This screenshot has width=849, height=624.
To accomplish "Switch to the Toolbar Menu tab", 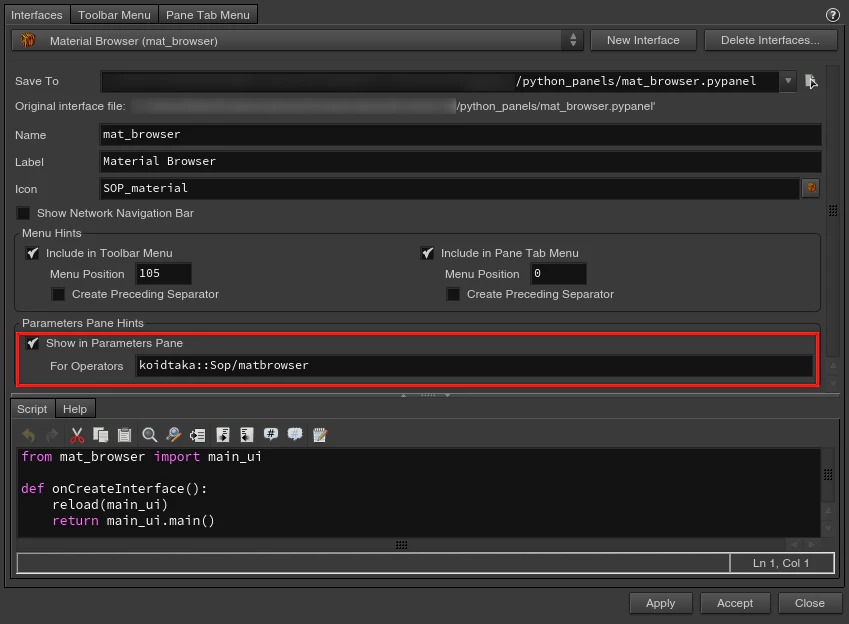I will pyautogui.click(x=114, y=15).
